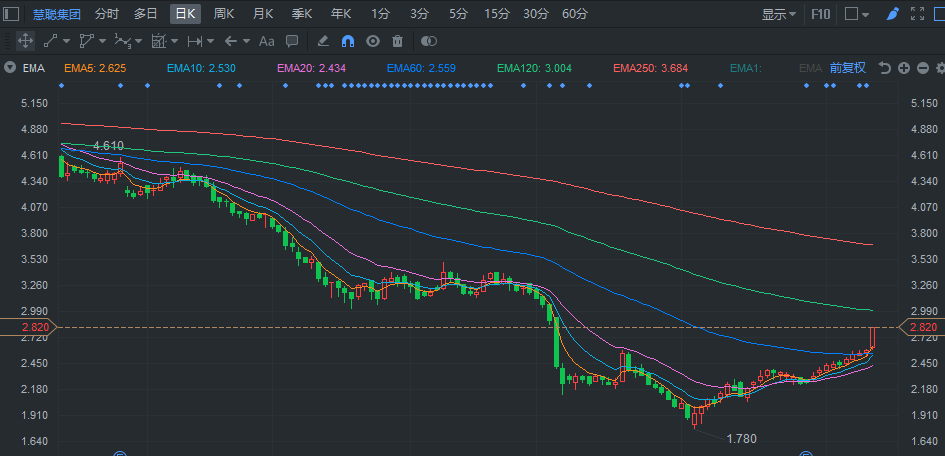Select the speech bubble comment tool
The height and width of the screenshot is (456, 945).
pyautogui.click(x=292, y=41)
